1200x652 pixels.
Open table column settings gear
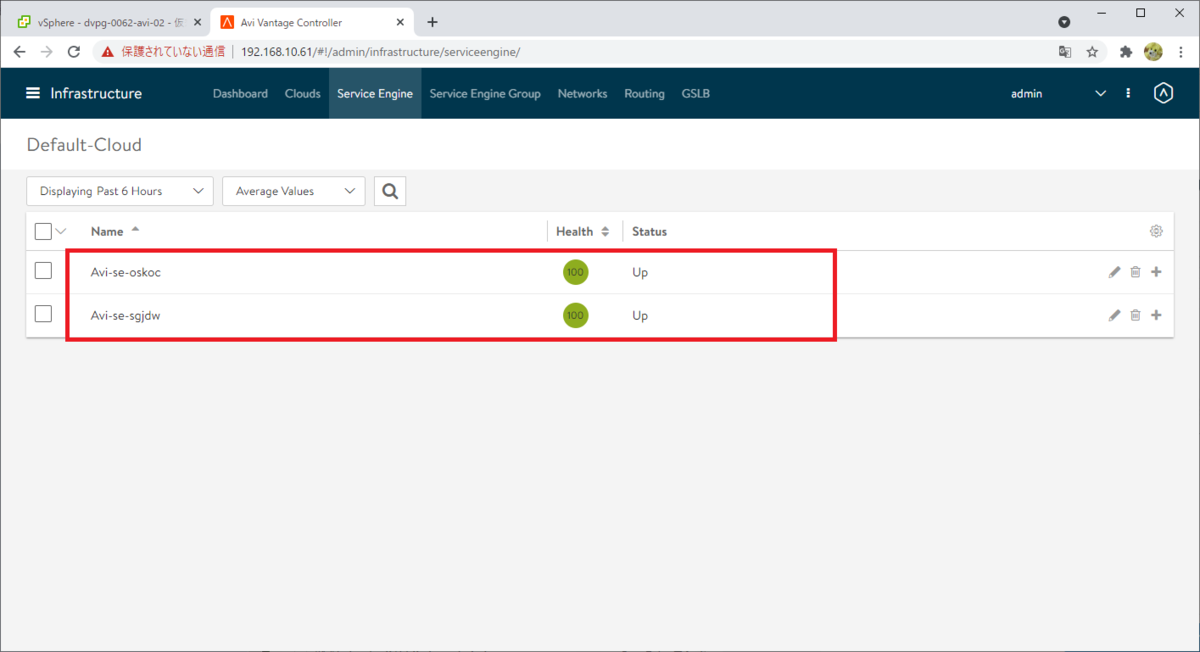click(x=1156, y=231)
